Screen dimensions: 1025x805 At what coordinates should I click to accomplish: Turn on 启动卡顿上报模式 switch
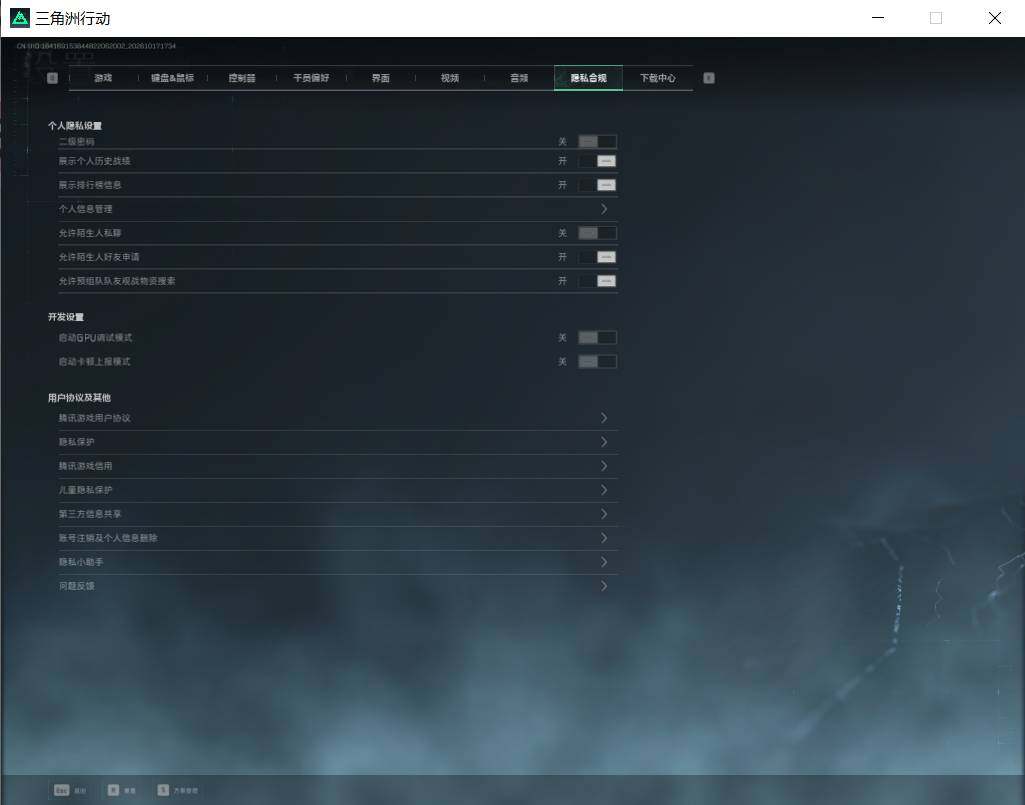point(597,362)
